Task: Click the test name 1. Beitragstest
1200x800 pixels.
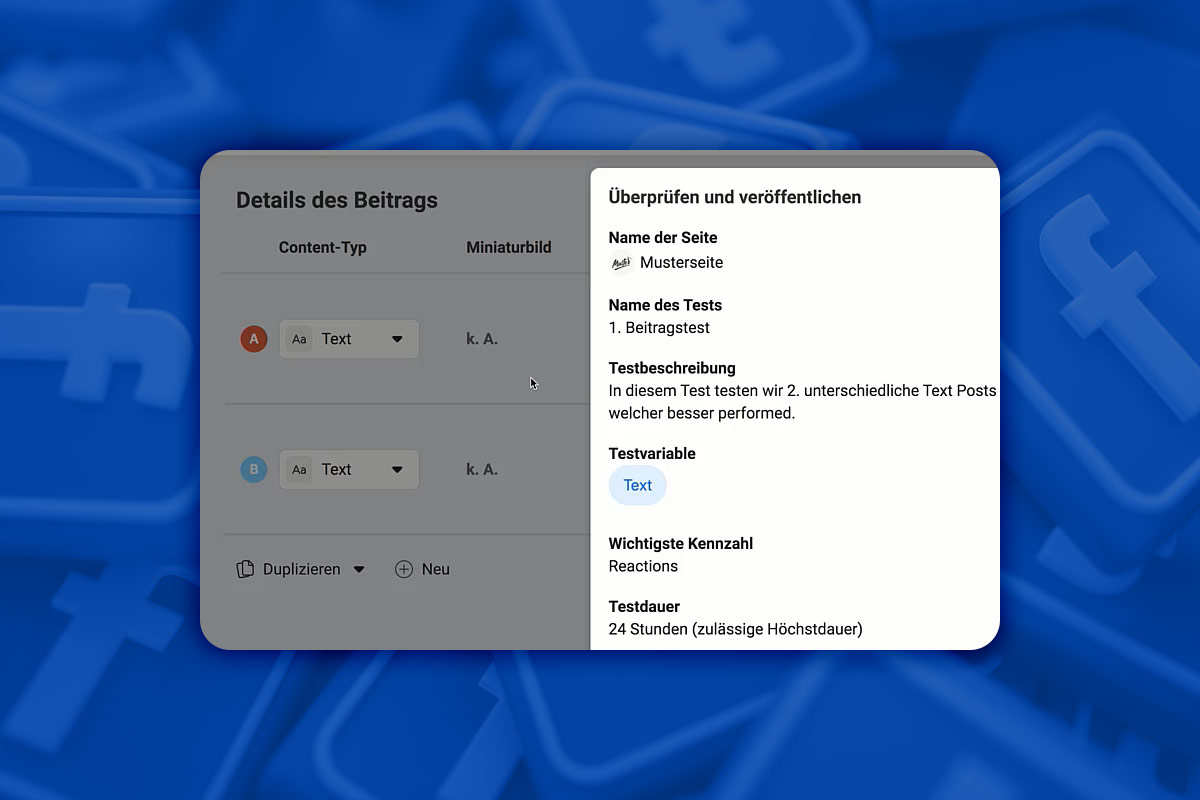Action: (660, 327)
